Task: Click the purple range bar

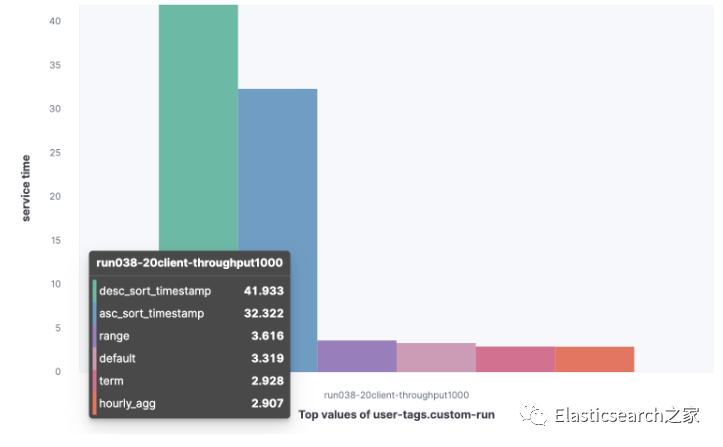Action: [x=357, y=356]
